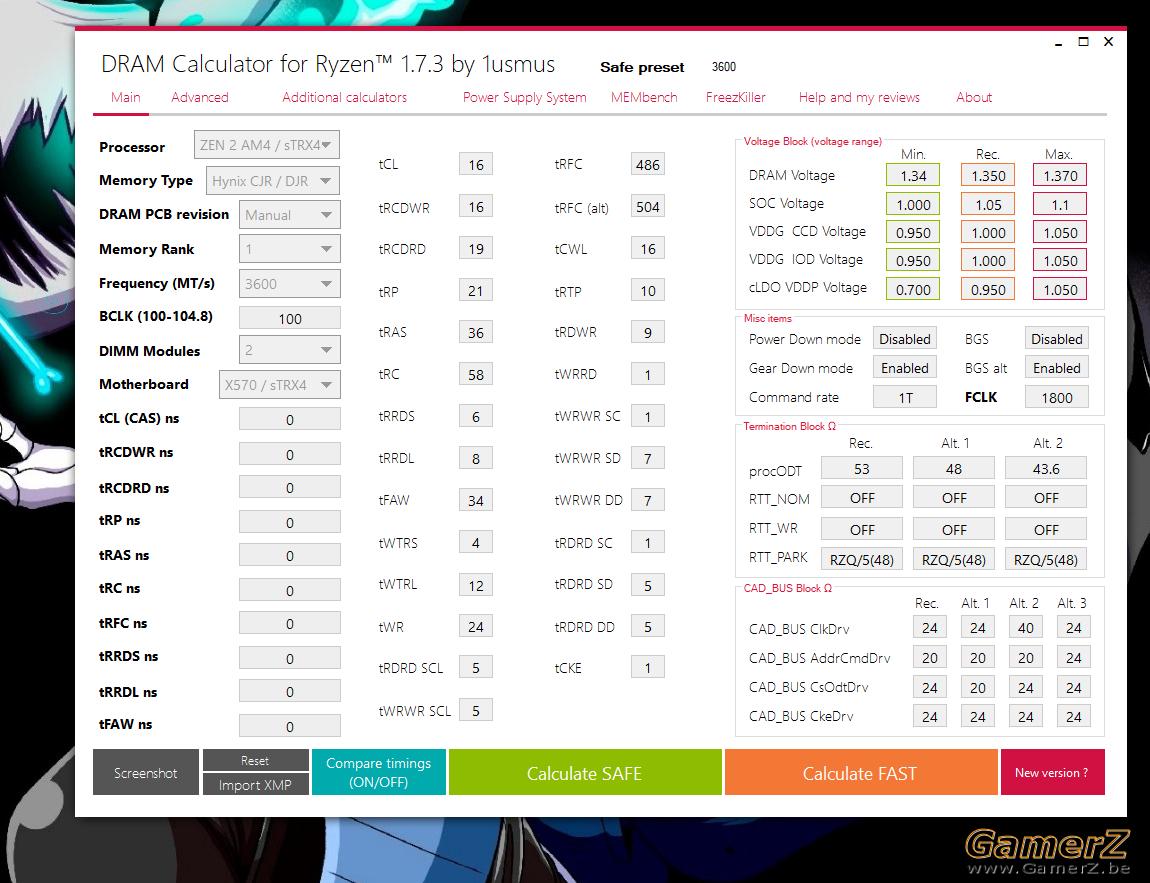Image resolution: width=1150 pixels, height=883 pixels.
Task: Switch to the Main tab
Action: click(125, 98)
